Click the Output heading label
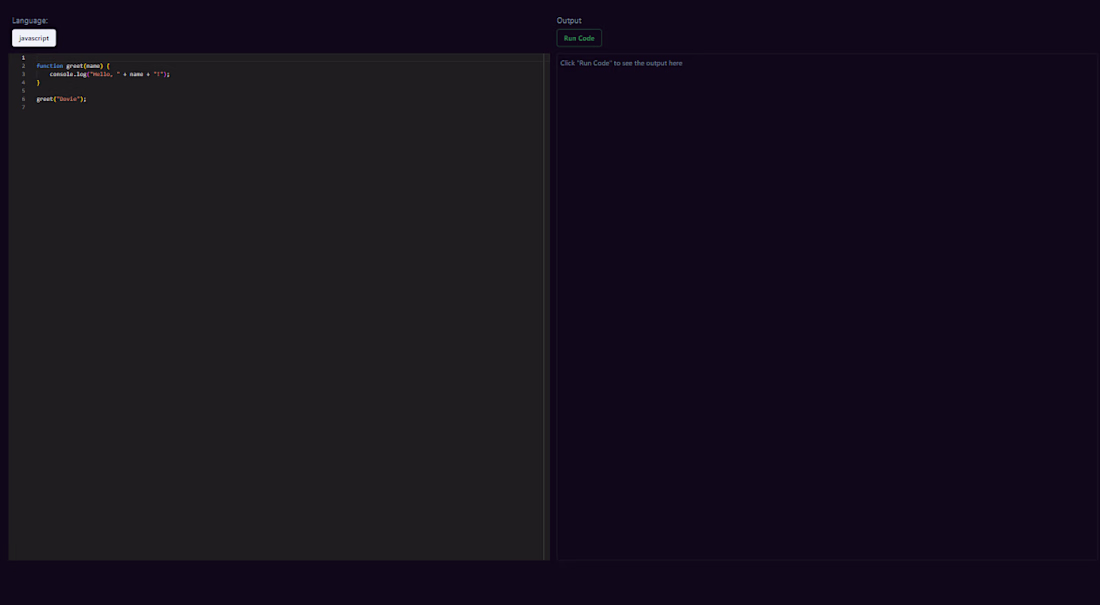The image size is (1100, 605). tap(569, 20)
